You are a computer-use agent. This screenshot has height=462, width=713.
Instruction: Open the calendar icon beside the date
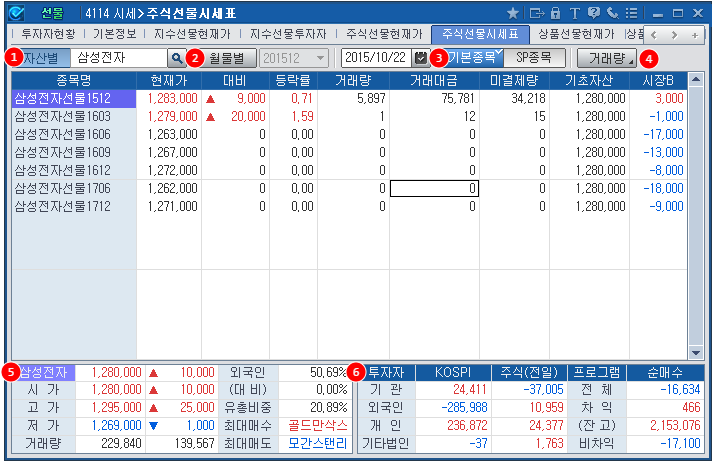[x=421, y=58]
